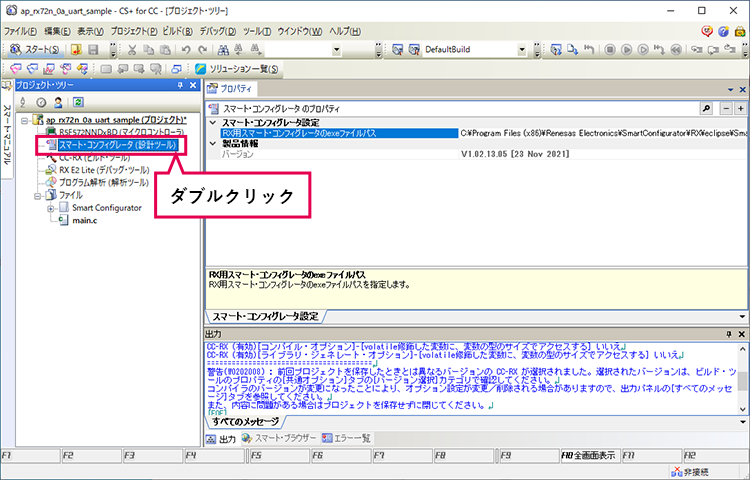Screen dimensions: 750x480
Task: Click the step in debug icon
Action: point(696,49)
